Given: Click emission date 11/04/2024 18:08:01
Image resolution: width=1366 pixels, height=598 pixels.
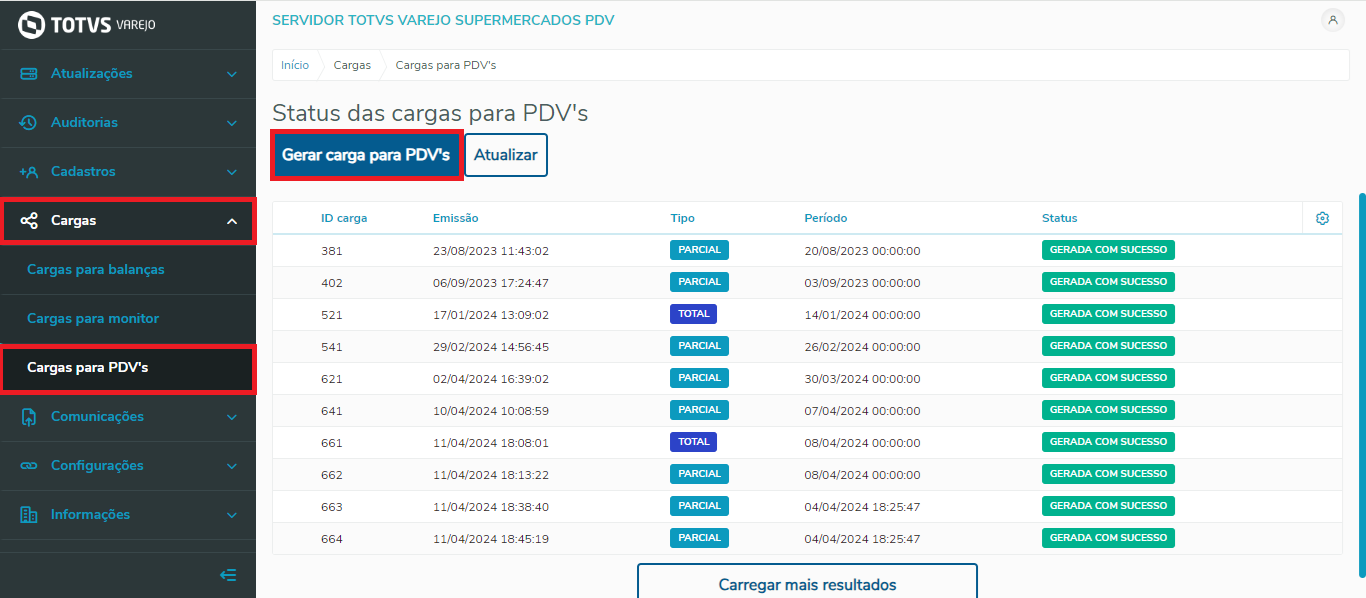Looking at the screenshot, I should click(491, 443).
